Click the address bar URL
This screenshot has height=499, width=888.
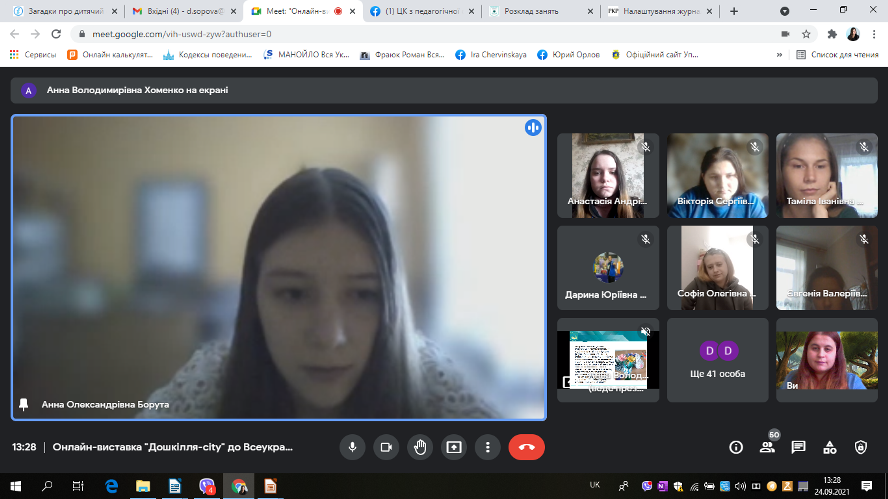click(x=182, y=34)
